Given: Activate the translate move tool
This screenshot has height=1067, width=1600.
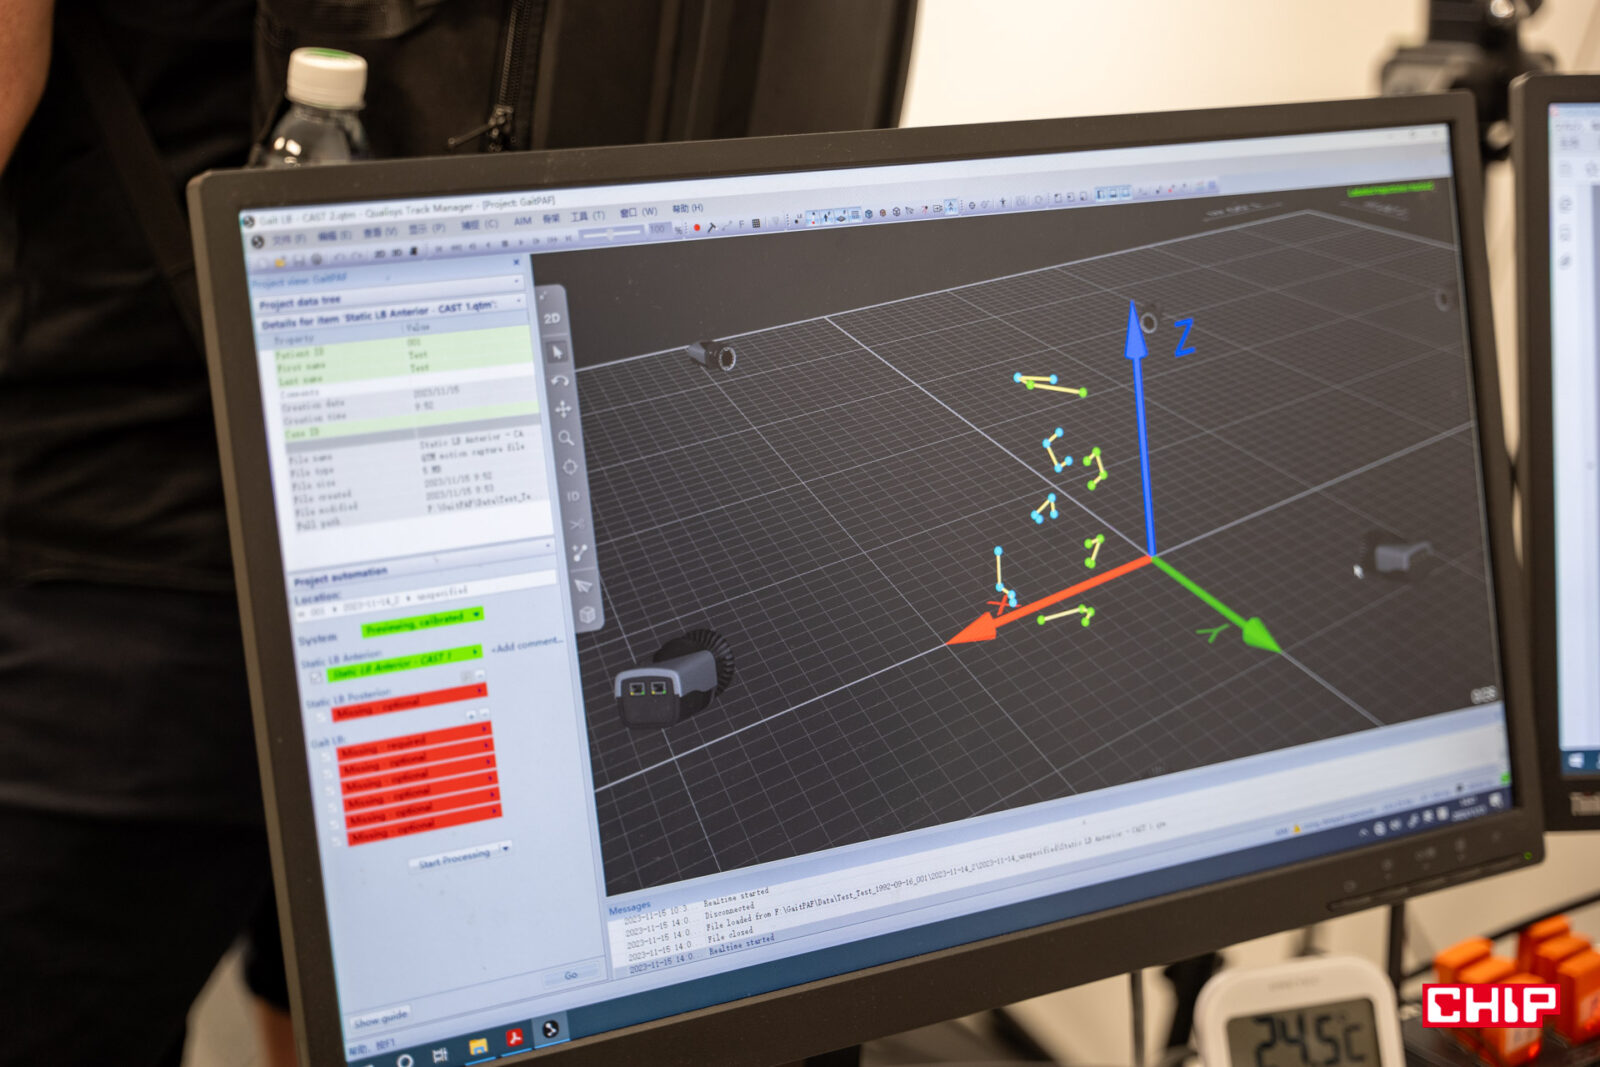Looking at the screenshot, I should (x=563, y=409).
